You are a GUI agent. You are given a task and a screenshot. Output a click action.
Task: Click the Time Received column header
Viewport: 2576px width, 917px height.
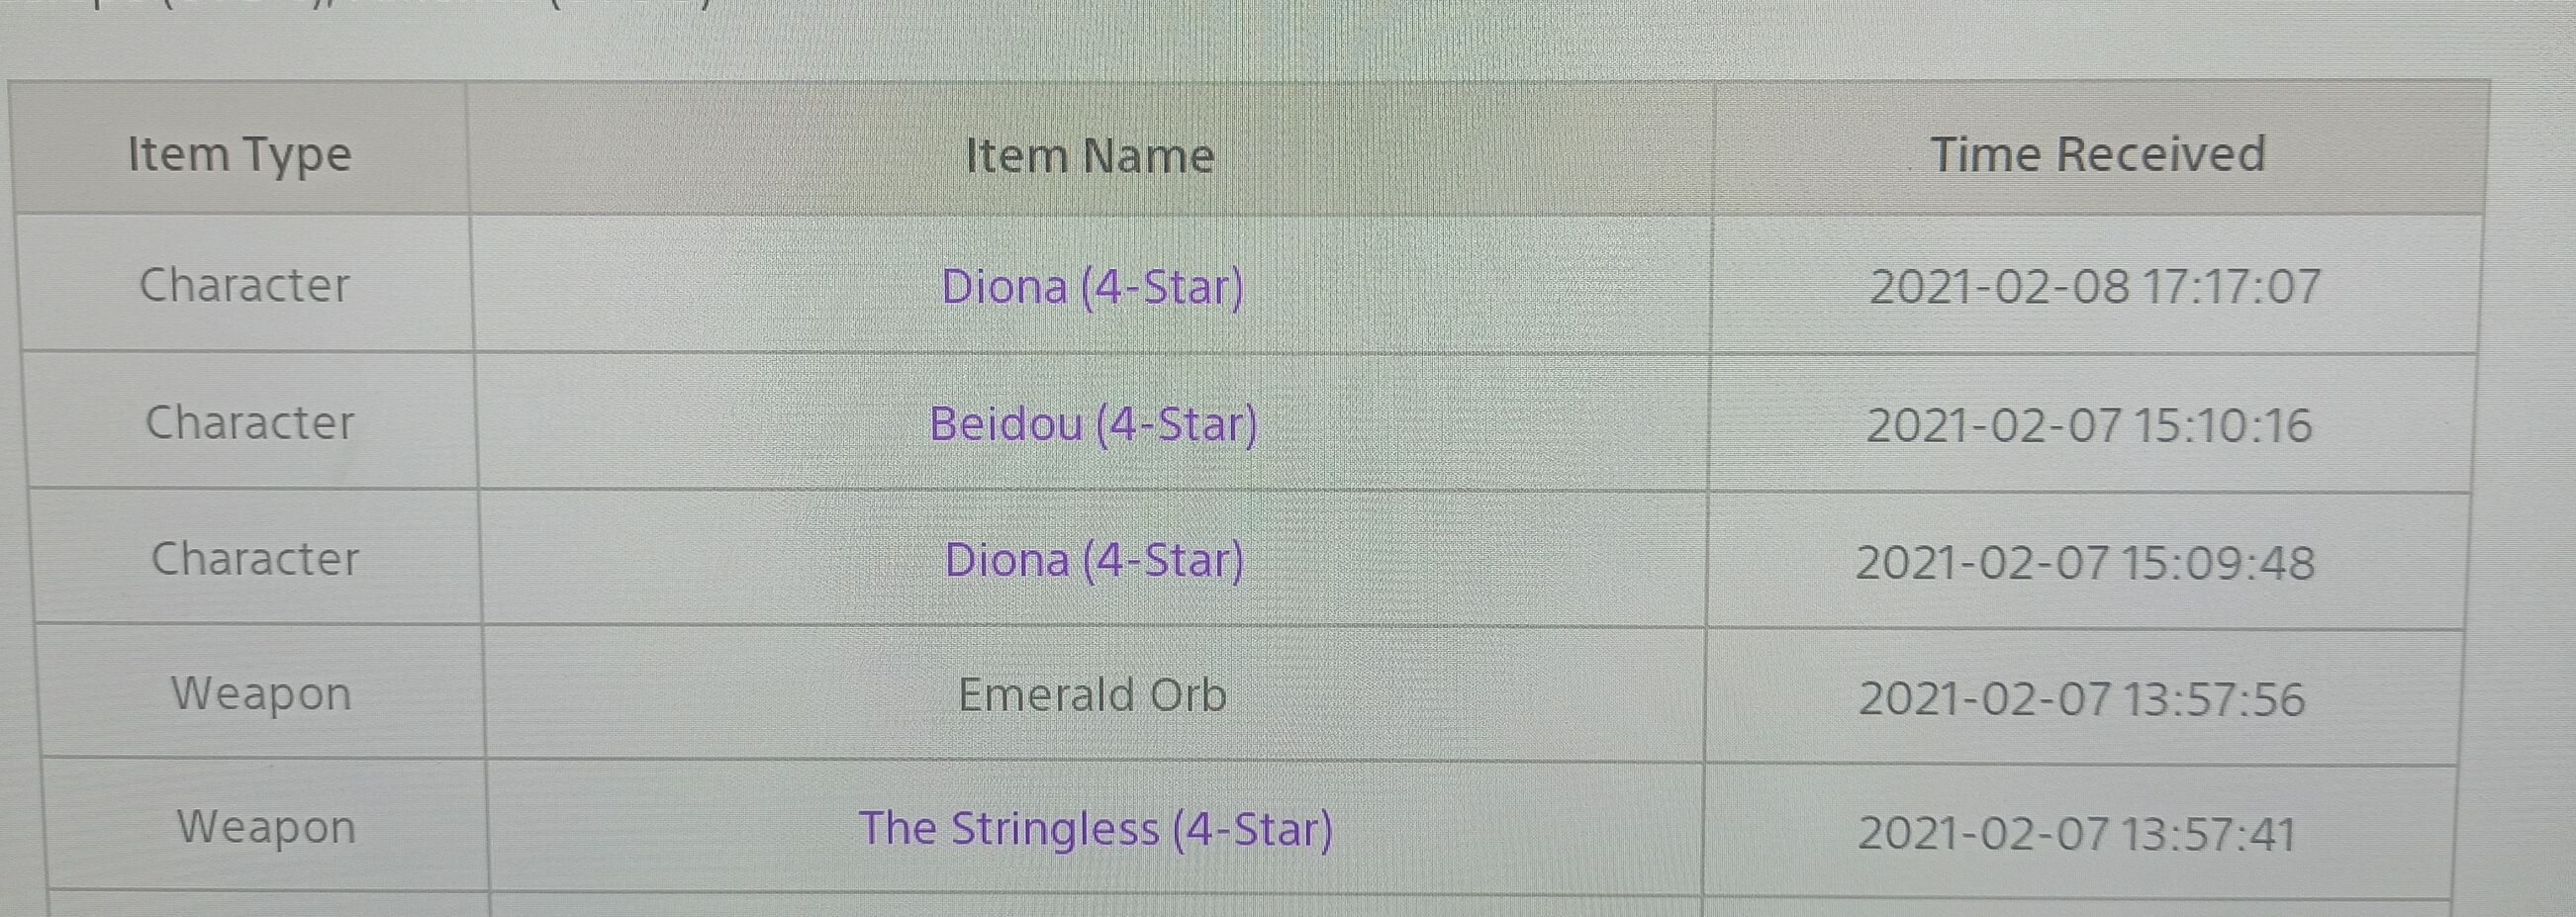pyautogui.click(x=2097, y=155)
